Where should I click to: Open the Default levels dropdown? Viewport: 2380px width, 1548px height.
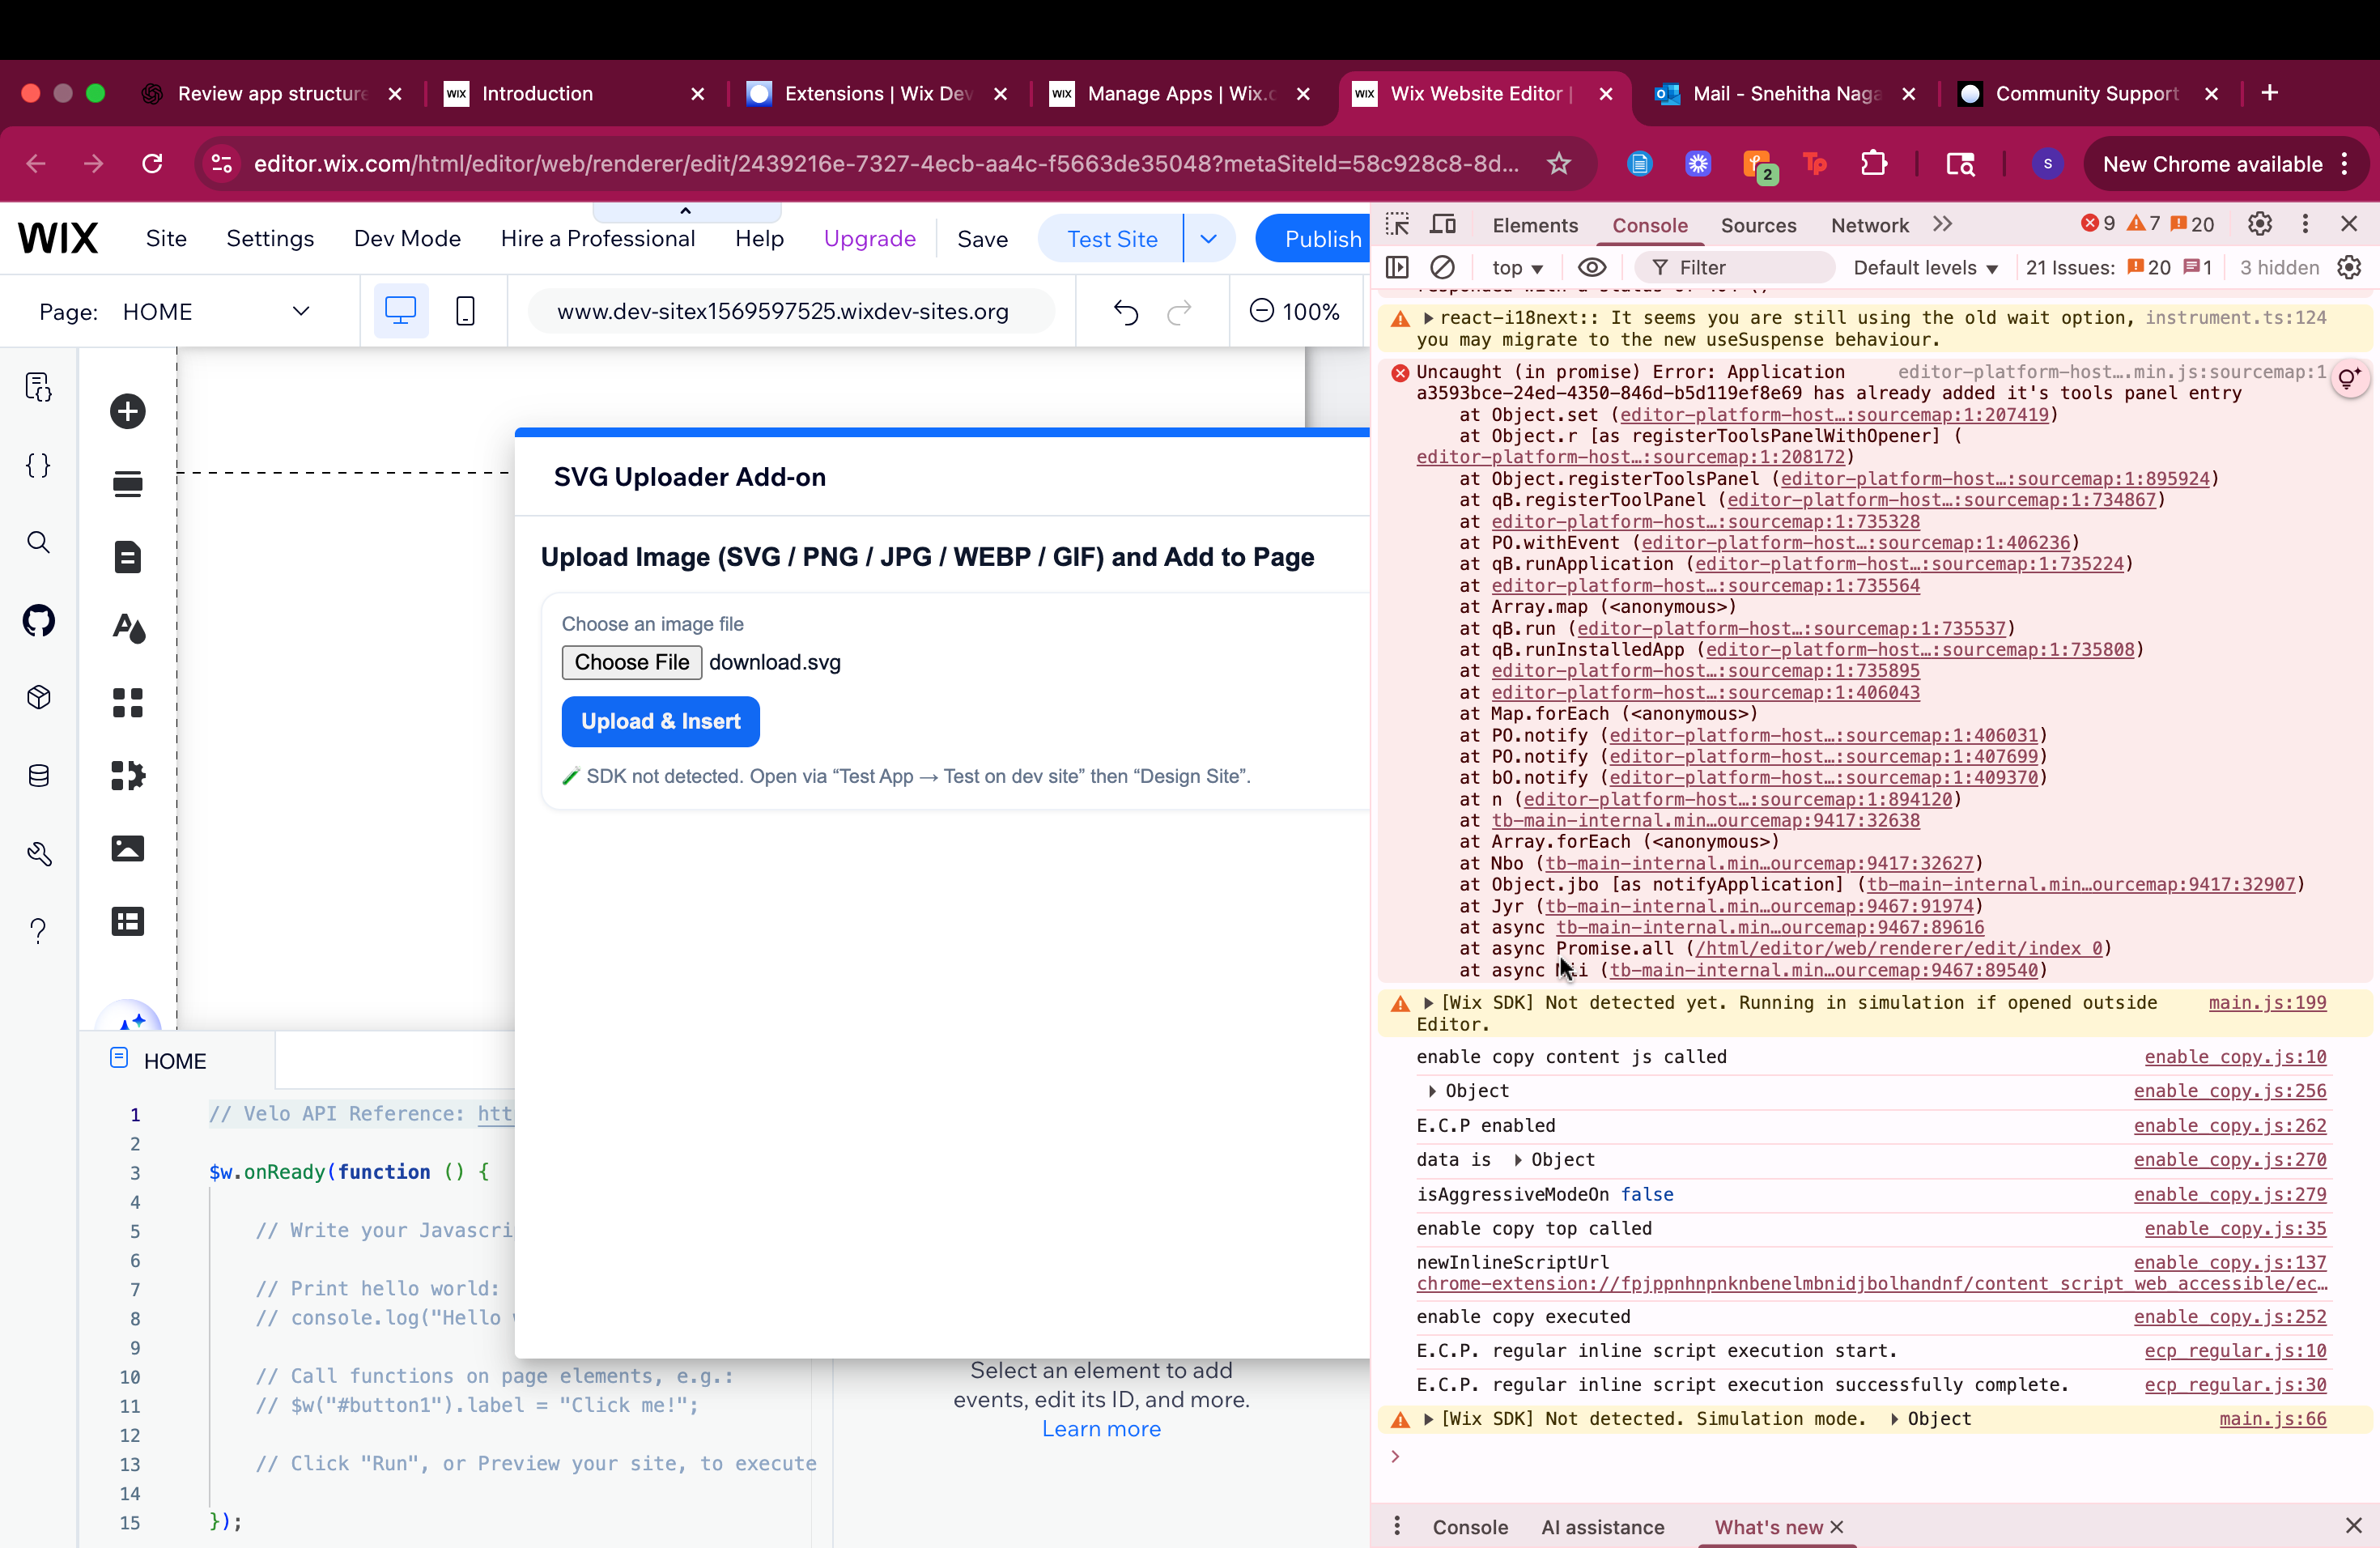pyautogui.click(x=1924, y=267)
